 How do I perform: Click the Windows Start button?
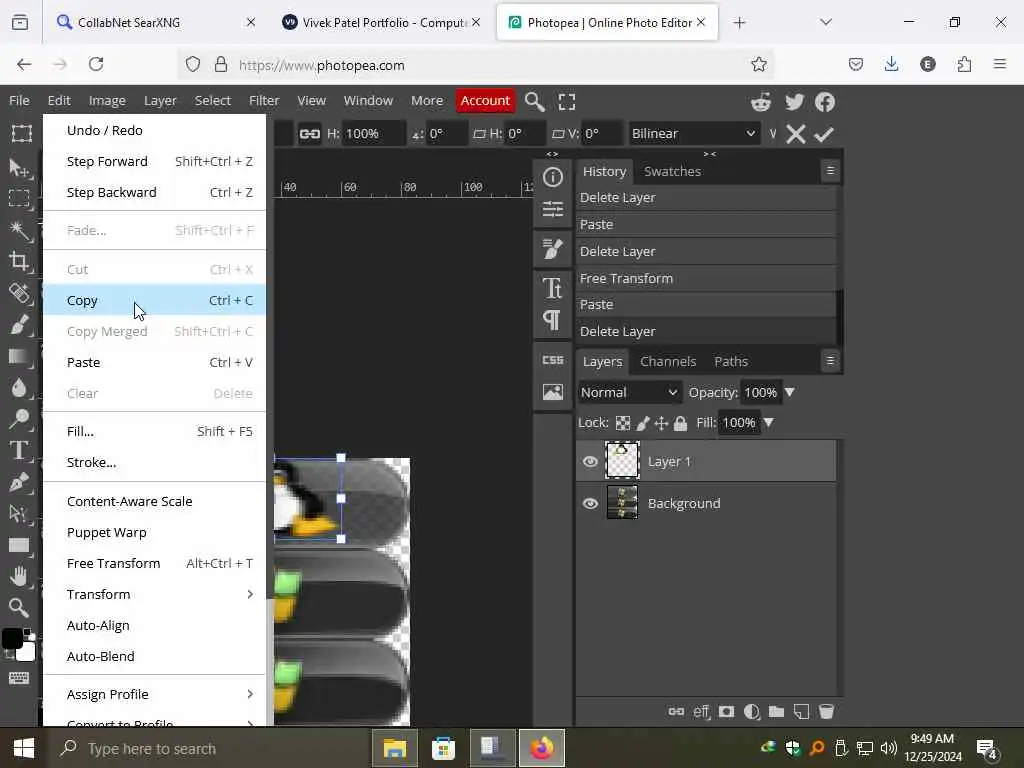point(24,748)
